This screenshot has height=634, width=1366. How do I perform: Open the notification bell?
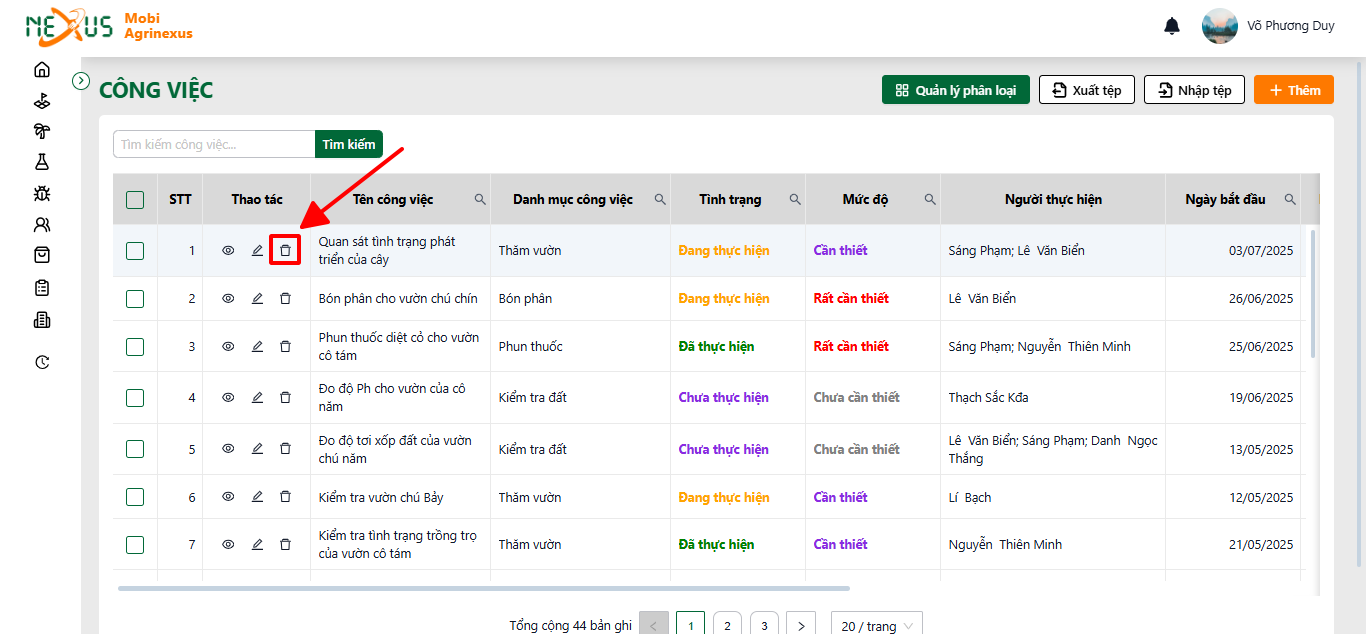tap(1172, 26)
